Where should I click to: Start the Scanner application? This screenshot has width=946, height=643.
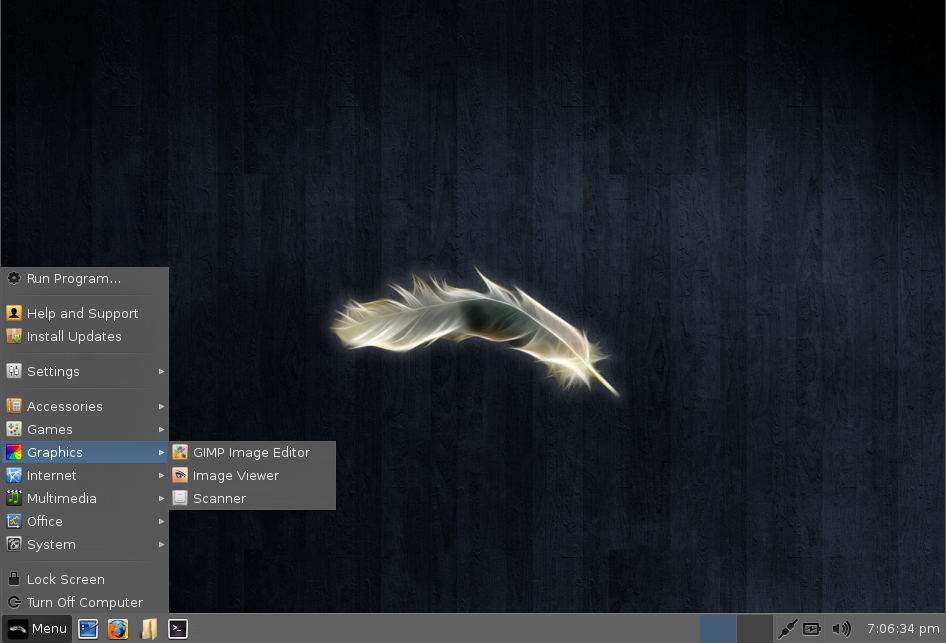tap(252, 498)
